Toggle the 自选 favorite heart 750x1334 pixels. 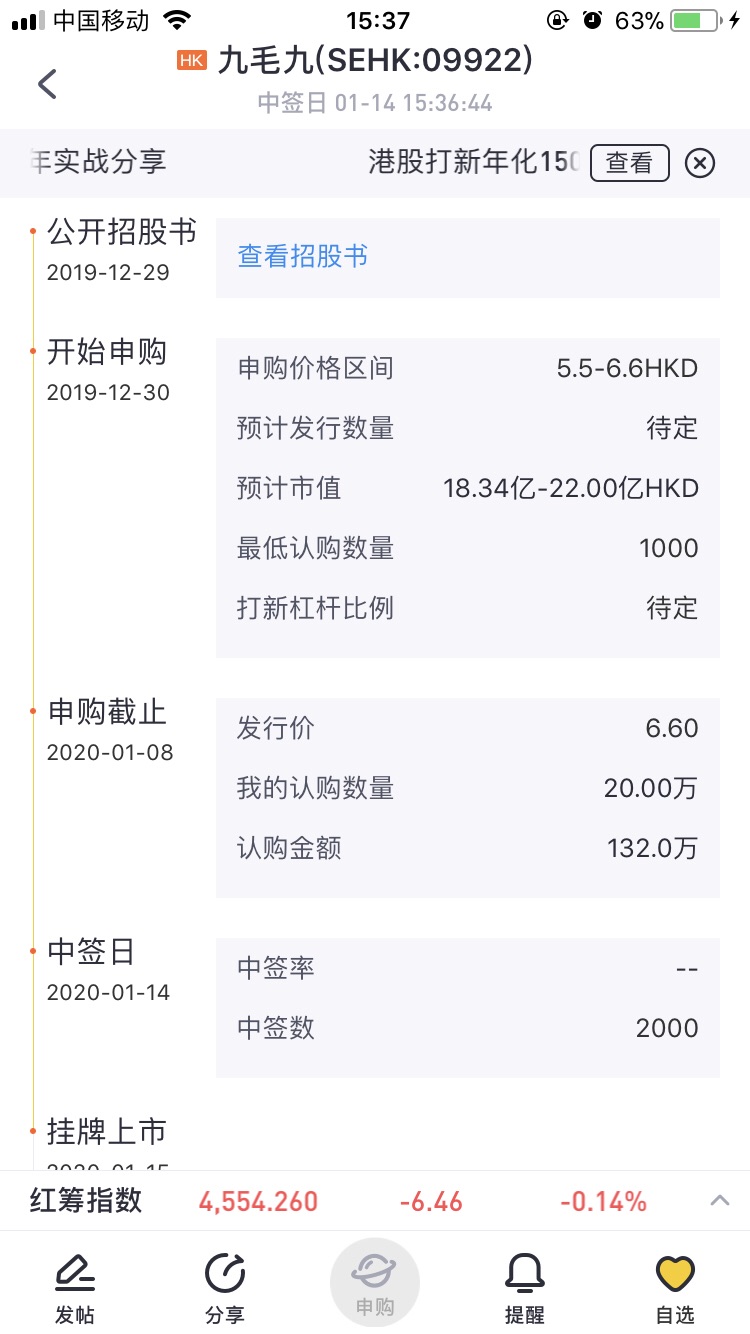click(675, 1289)
